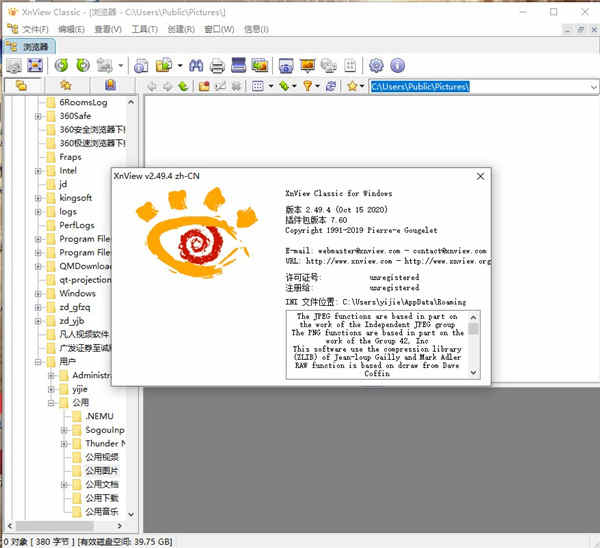Select the .NEMU folder
The height and width of the screenshot is (548, 600).
[99, 416]
